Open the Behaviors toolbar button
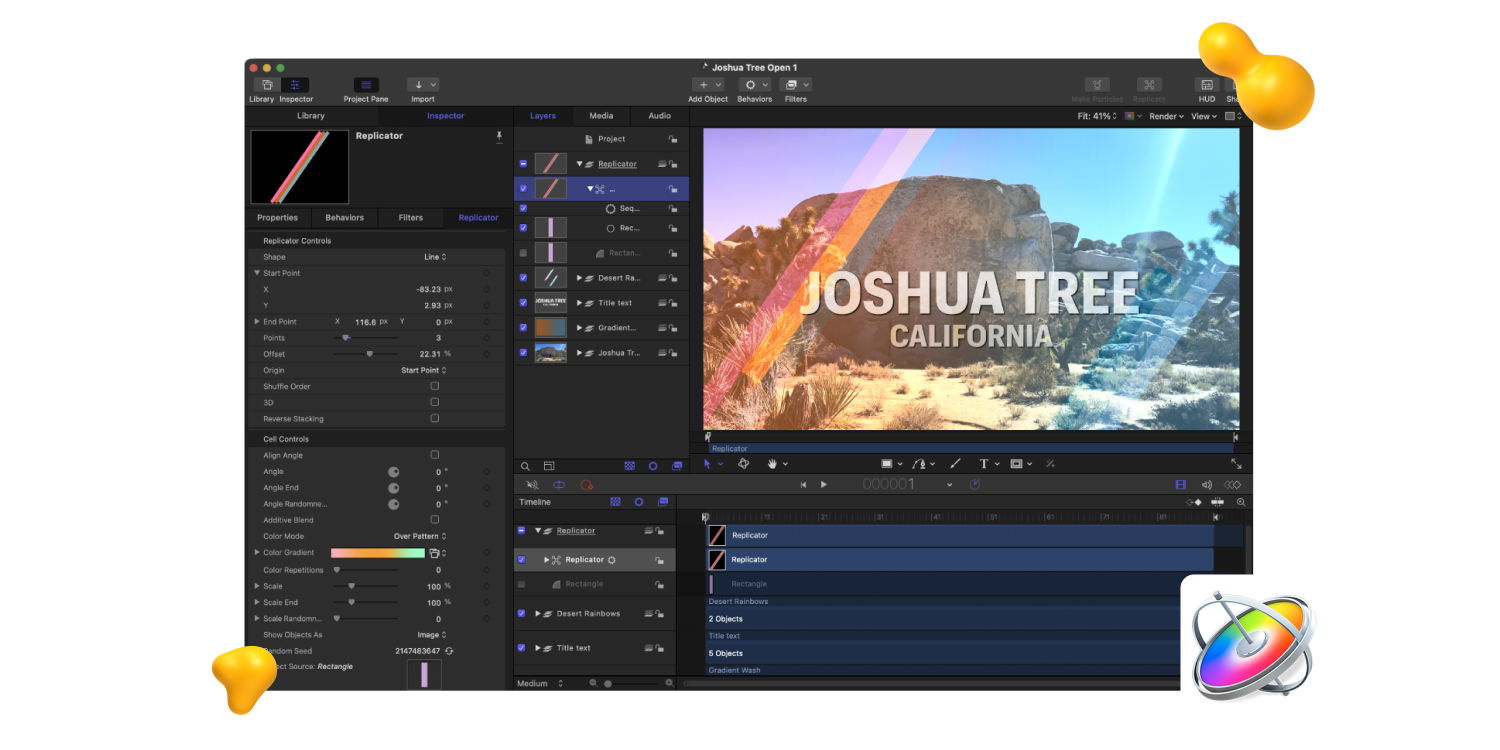1500x750 pixels. [x=755, y=85]
